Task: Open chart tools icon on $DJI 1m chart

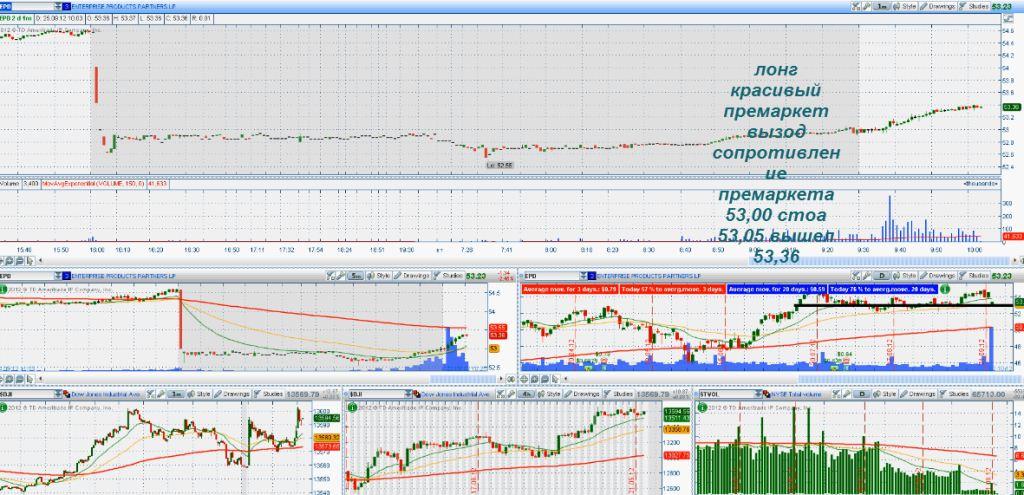Action: click(150, 394)
